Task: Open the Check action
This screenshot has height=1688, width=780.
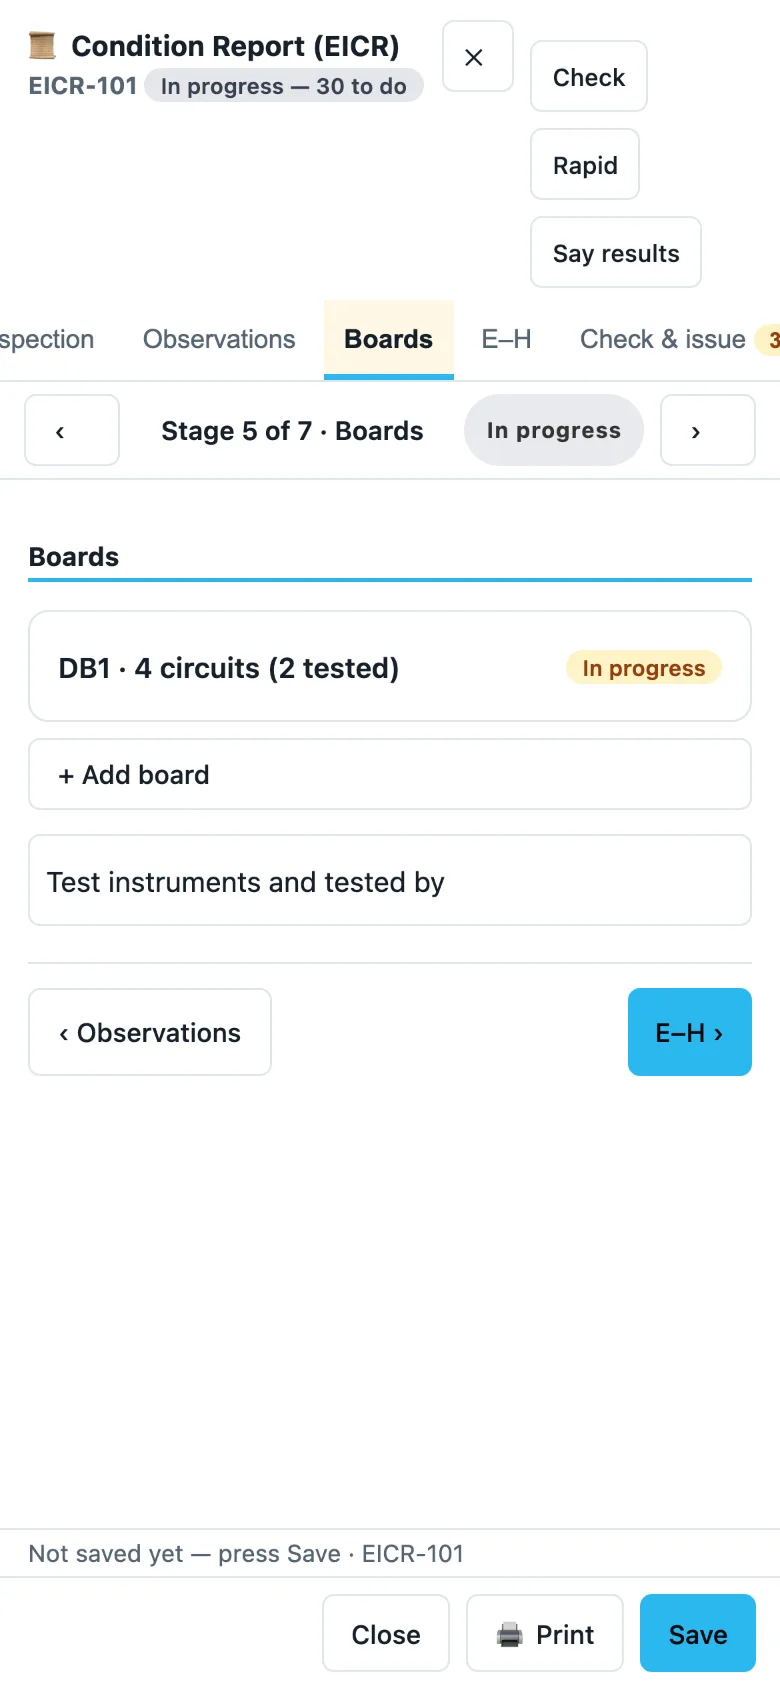Action: 588,76
